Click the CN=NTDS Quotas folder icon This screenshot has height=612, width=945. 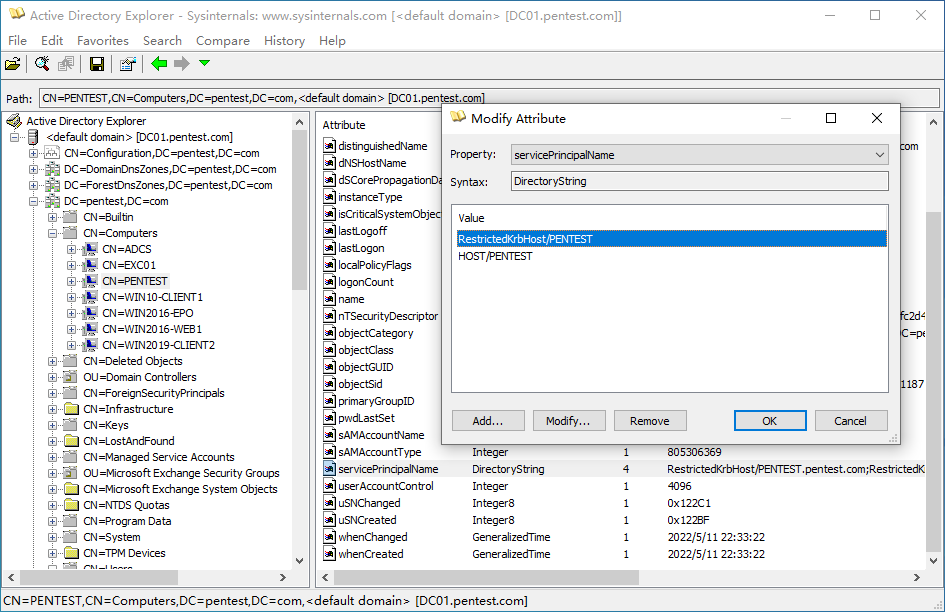pos(71,505)
